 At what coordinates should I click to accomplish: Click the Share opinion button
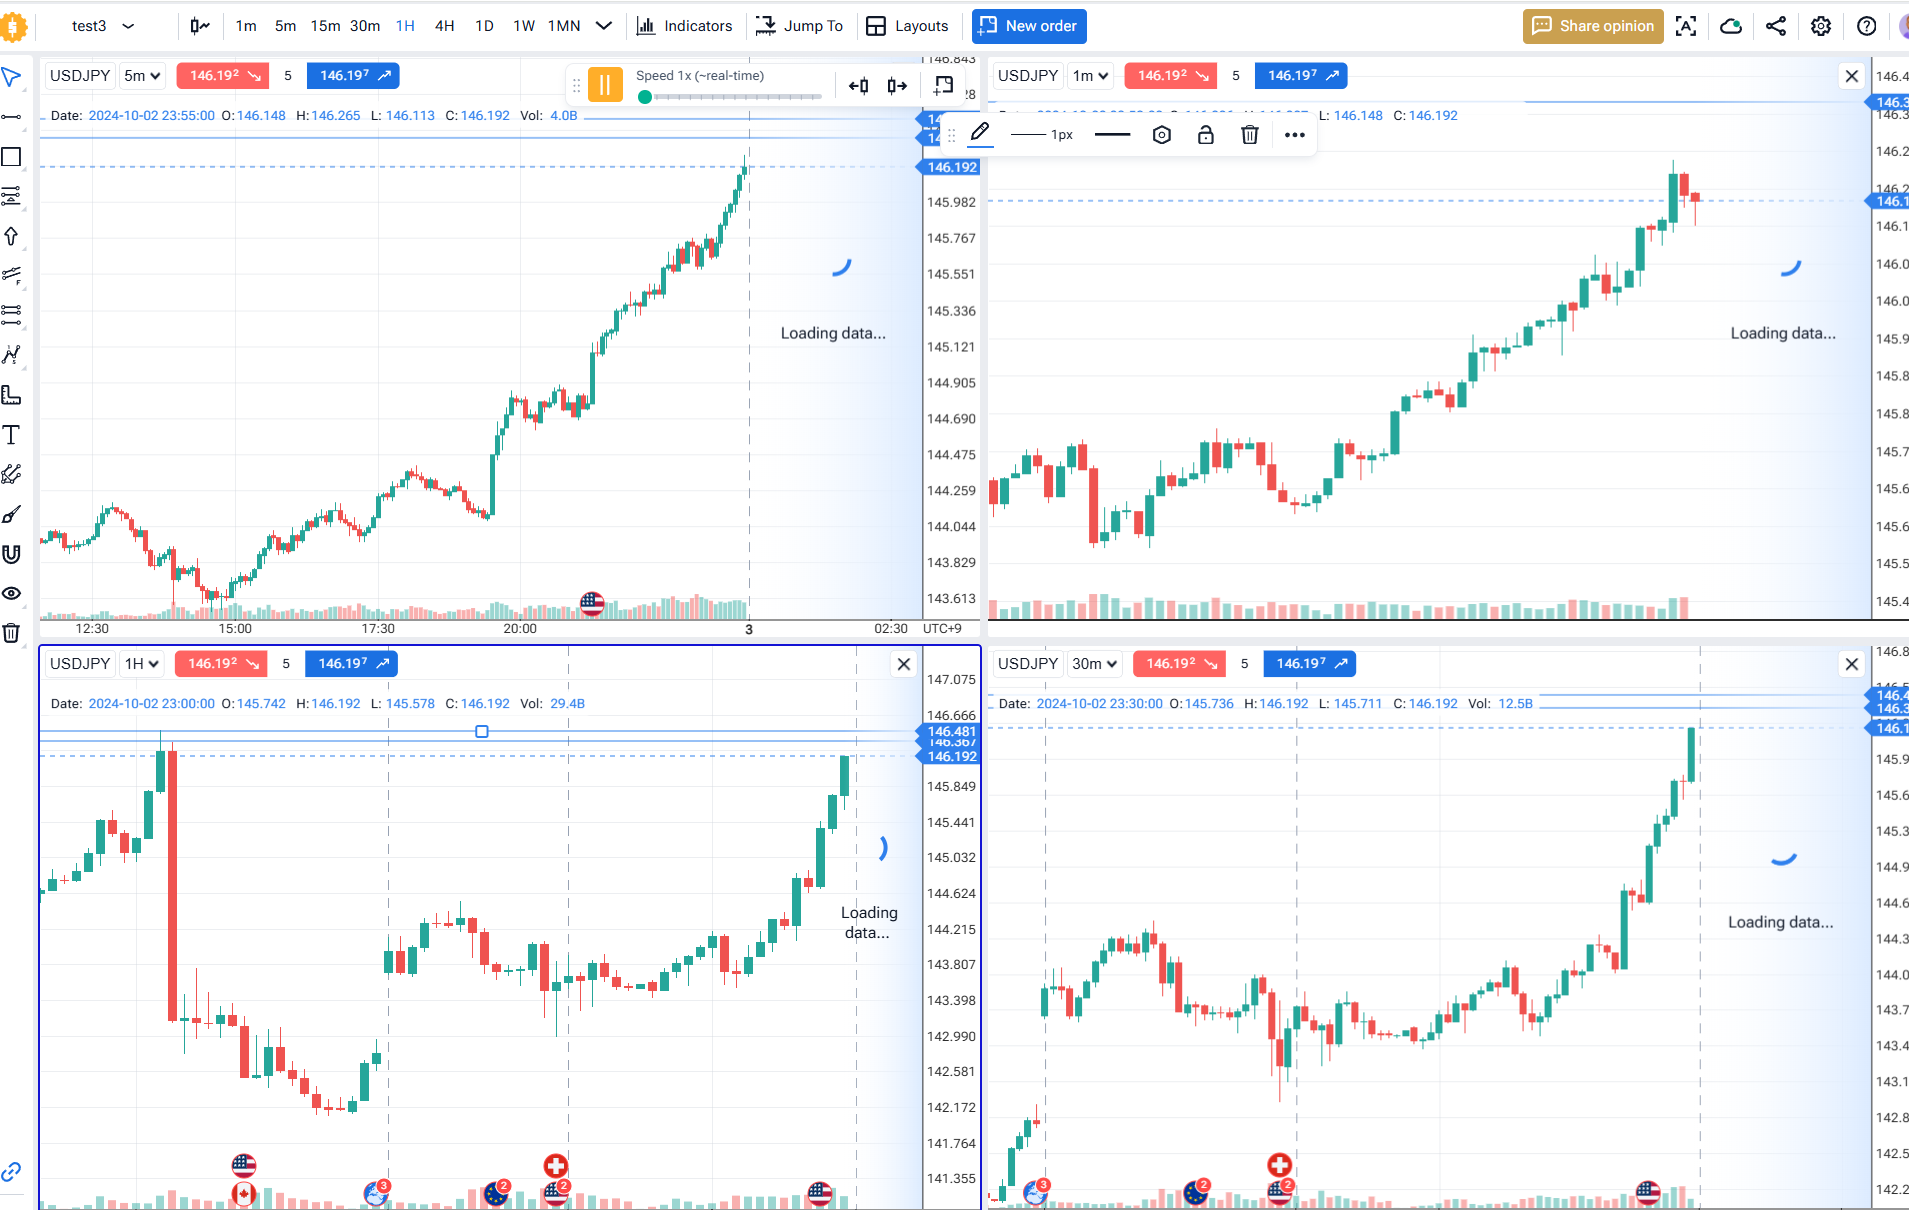tap(1593, 26)
